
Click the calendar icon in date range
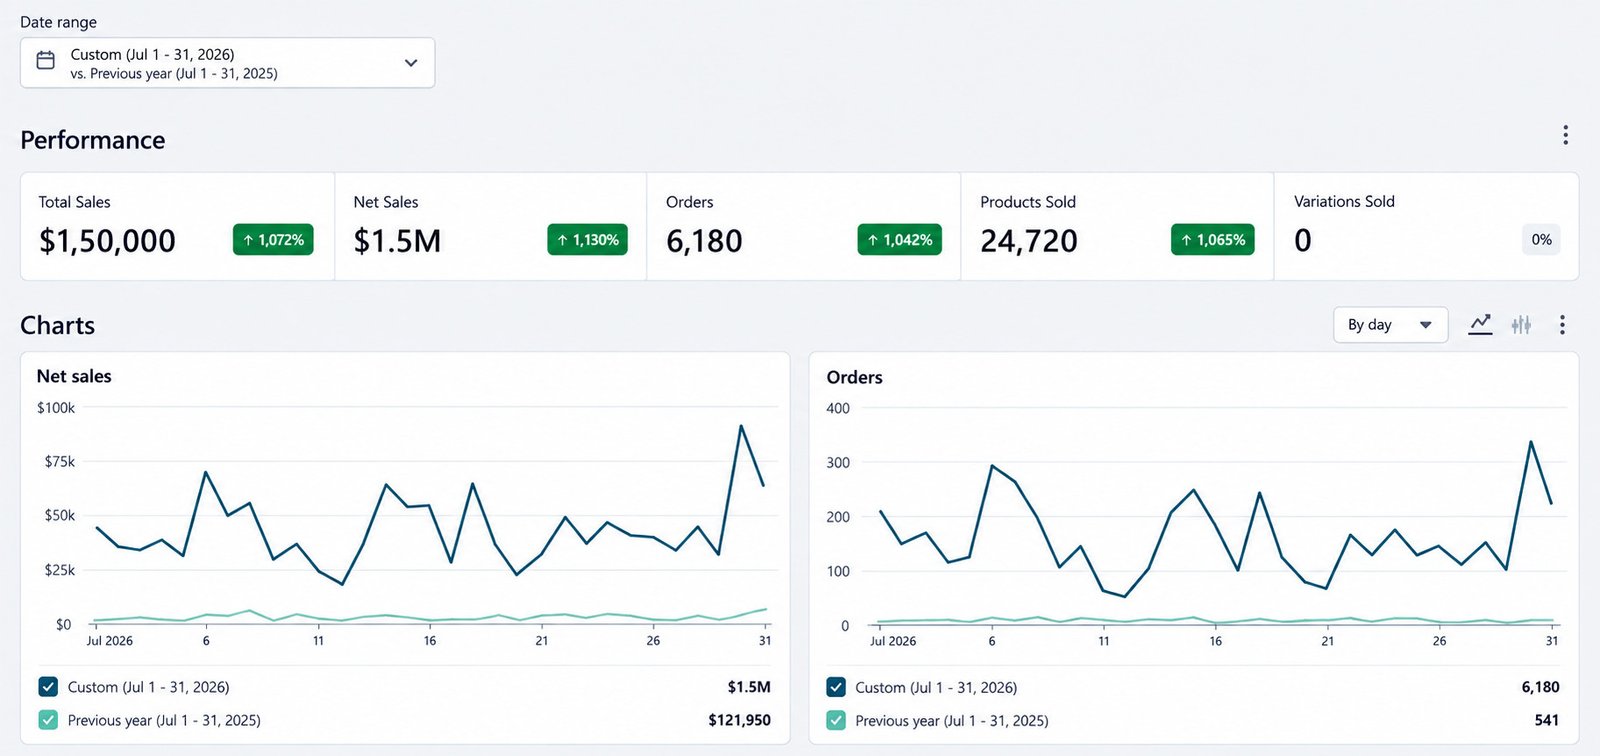coord(46,61)
